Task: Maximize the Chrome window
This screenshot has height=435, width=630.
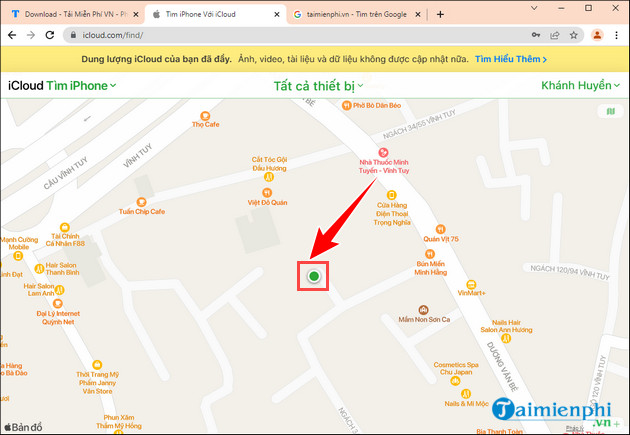Action: tap(588, 8)
